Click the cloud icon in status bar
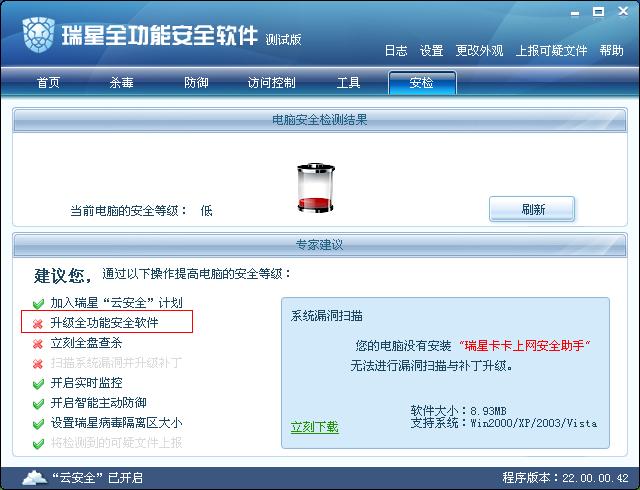This screenshot has width=640, height=490. 34,477
